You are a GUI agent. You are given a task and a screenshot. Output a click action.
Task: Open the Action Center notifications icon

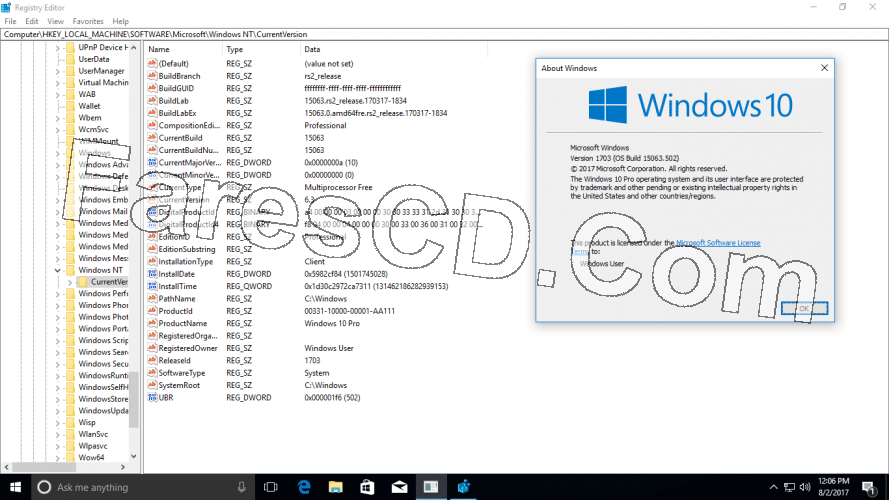pos(869,487)
